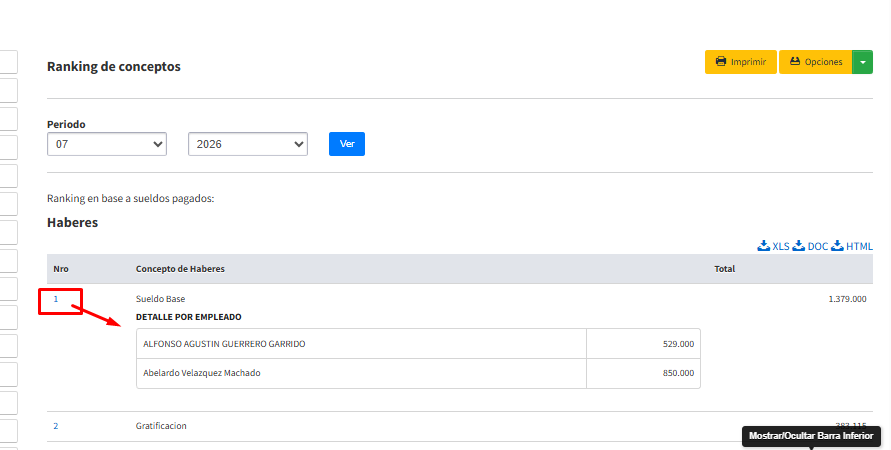The height and width of the screenshot is (450, 891).
Task: Click the download icon beside DOC
Action: point(799,245)
